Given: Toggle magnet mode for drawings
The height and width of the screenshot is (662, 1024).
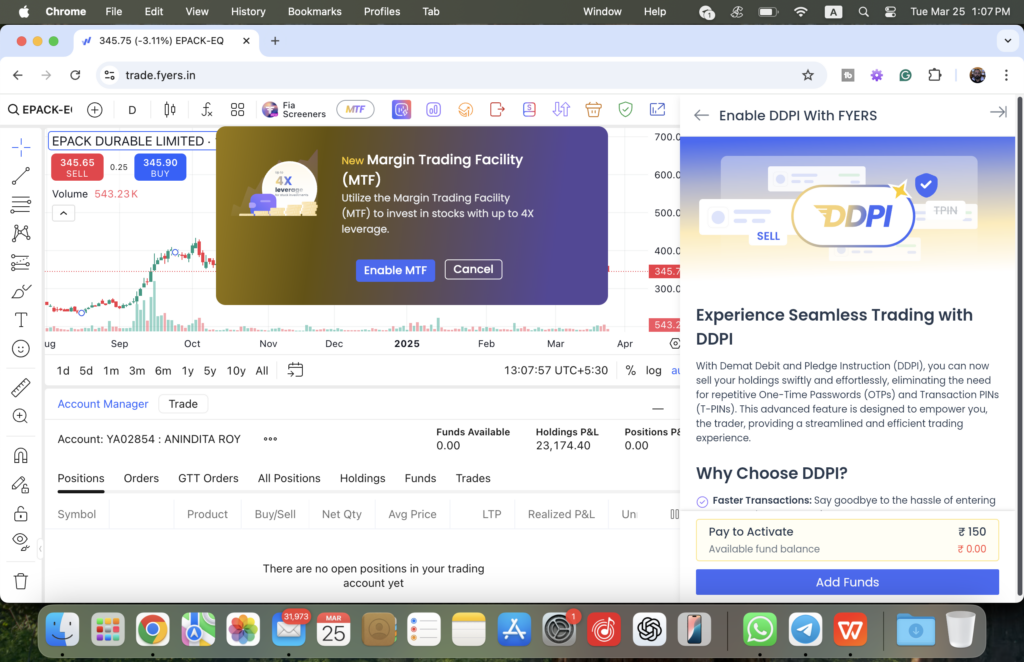Looking at the screenshot, I should click(21, 455).
